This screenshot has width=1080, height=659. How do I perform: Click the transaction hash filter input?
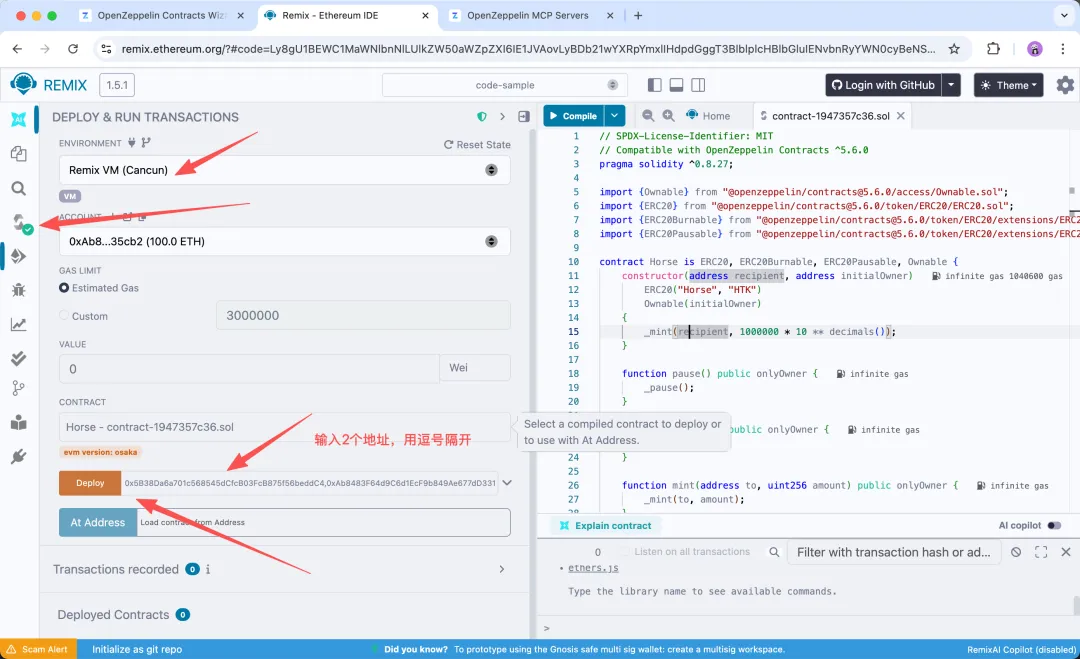tap(893, 552)
